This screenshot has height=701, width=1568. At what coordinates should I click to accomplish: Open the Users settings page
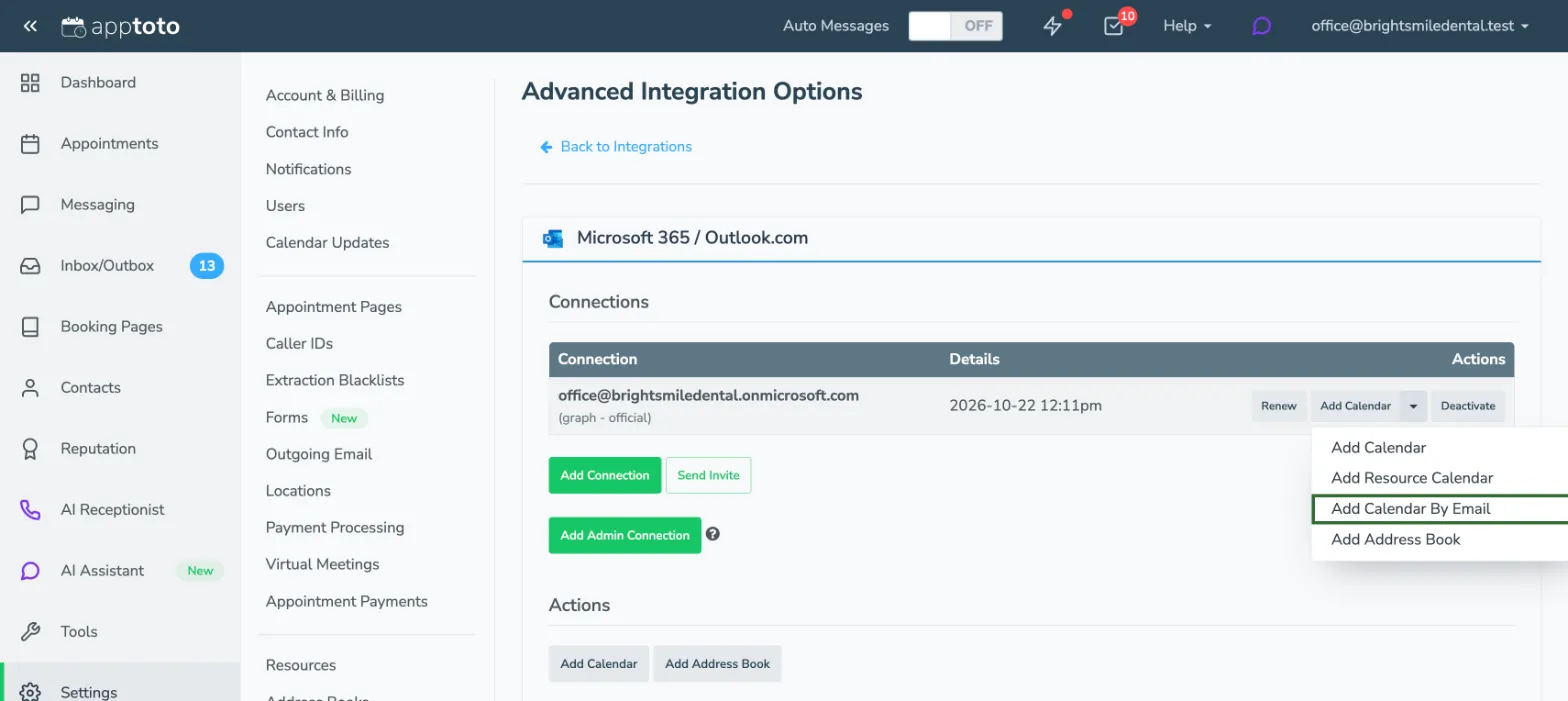pyautogui.click(x=285, y=205)
